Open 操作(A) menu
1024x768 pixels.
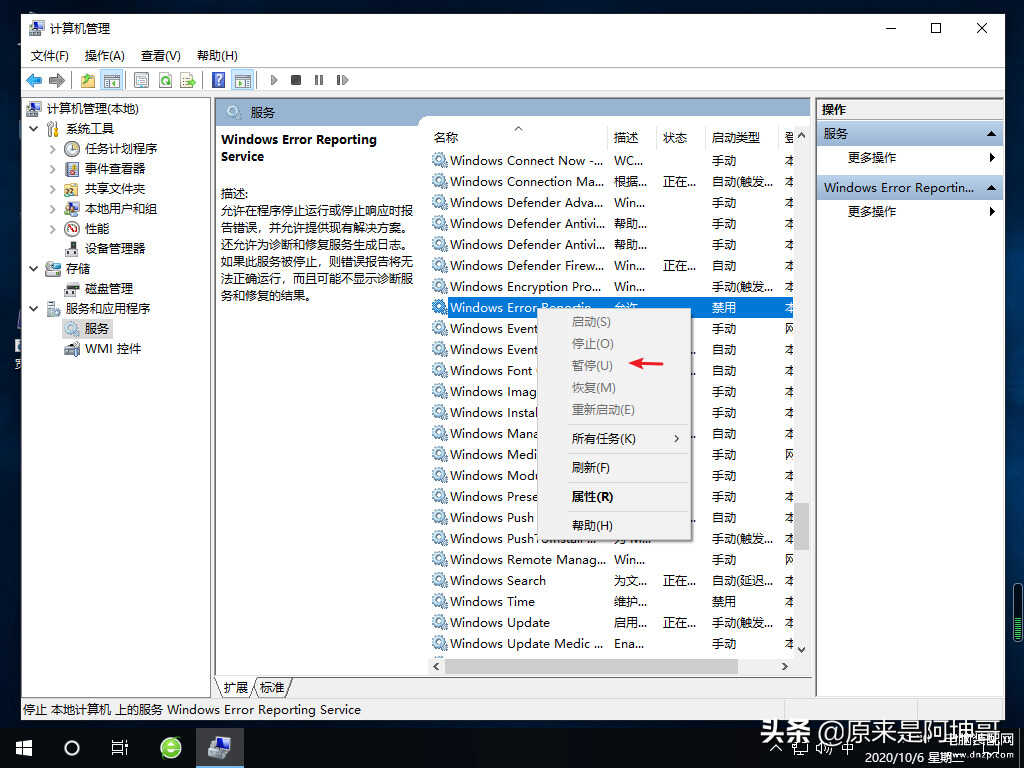104,56
